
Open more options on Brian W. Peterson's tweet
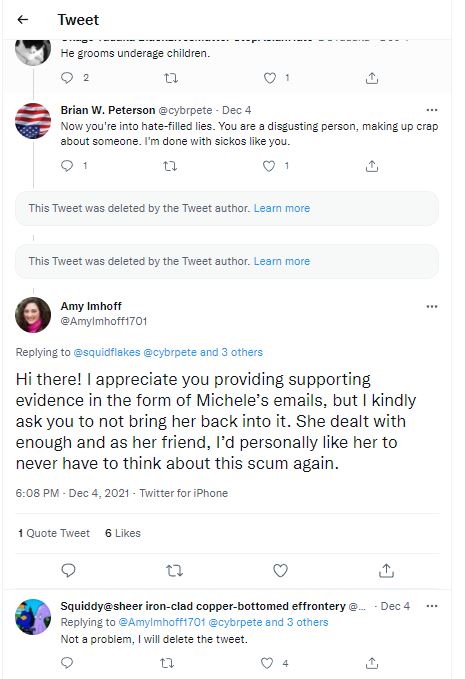click(432, 110)
